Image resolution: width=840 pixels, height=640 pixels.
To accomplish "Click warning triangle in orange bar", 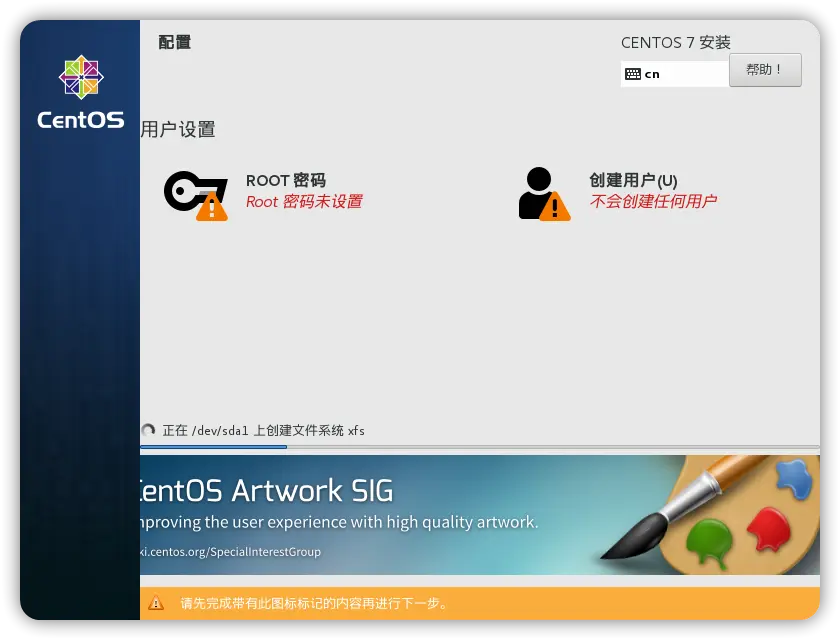I will (156, 603).
